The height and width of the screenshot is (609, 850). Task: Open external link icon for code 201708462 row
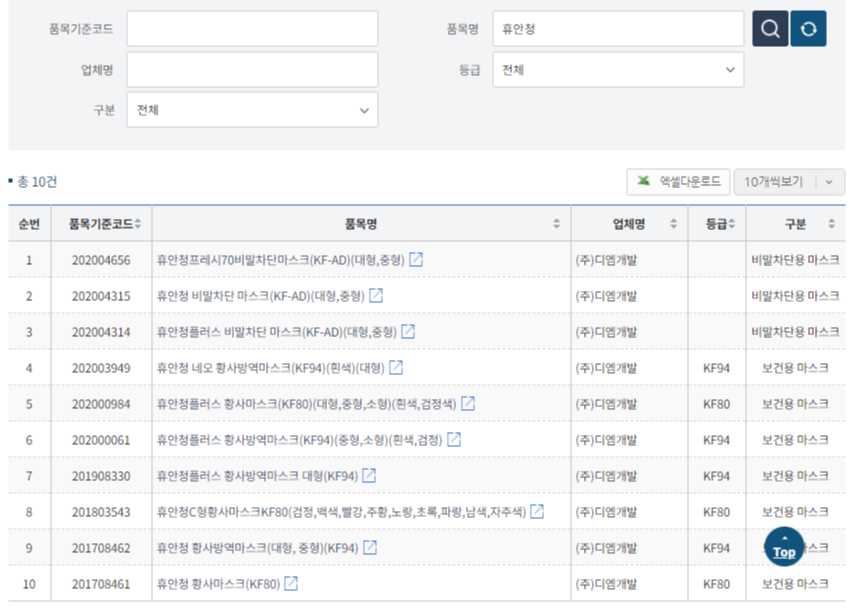click(370, 547)
